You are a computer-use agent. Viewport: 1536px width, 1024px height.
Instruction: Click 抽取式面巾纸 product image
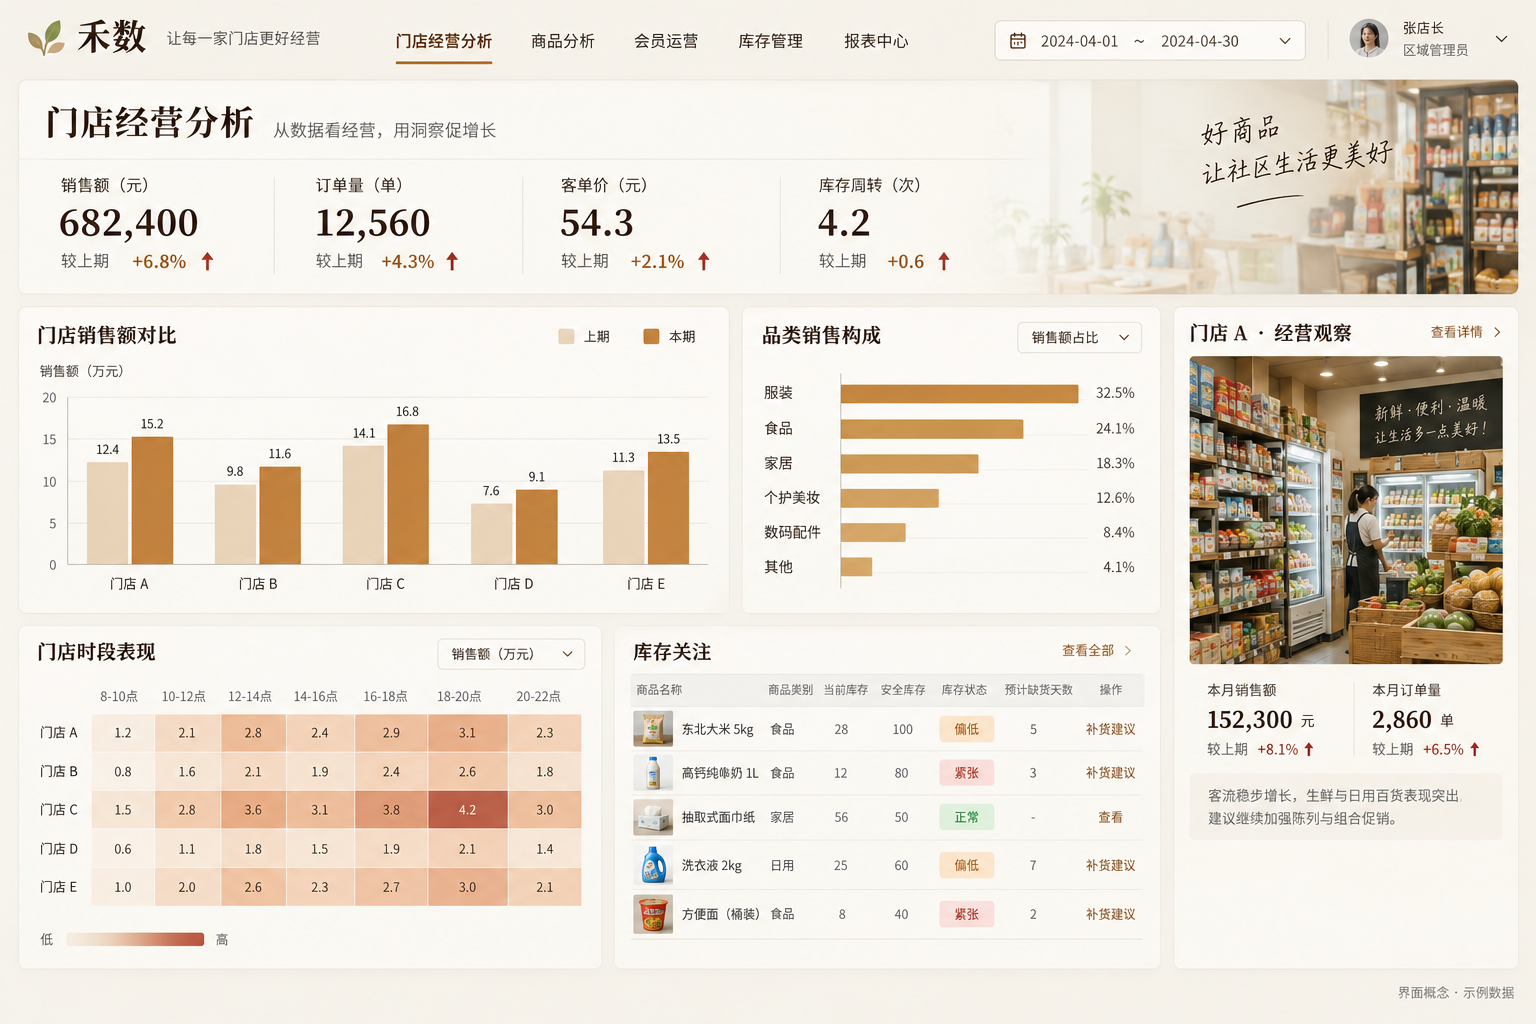653,817
